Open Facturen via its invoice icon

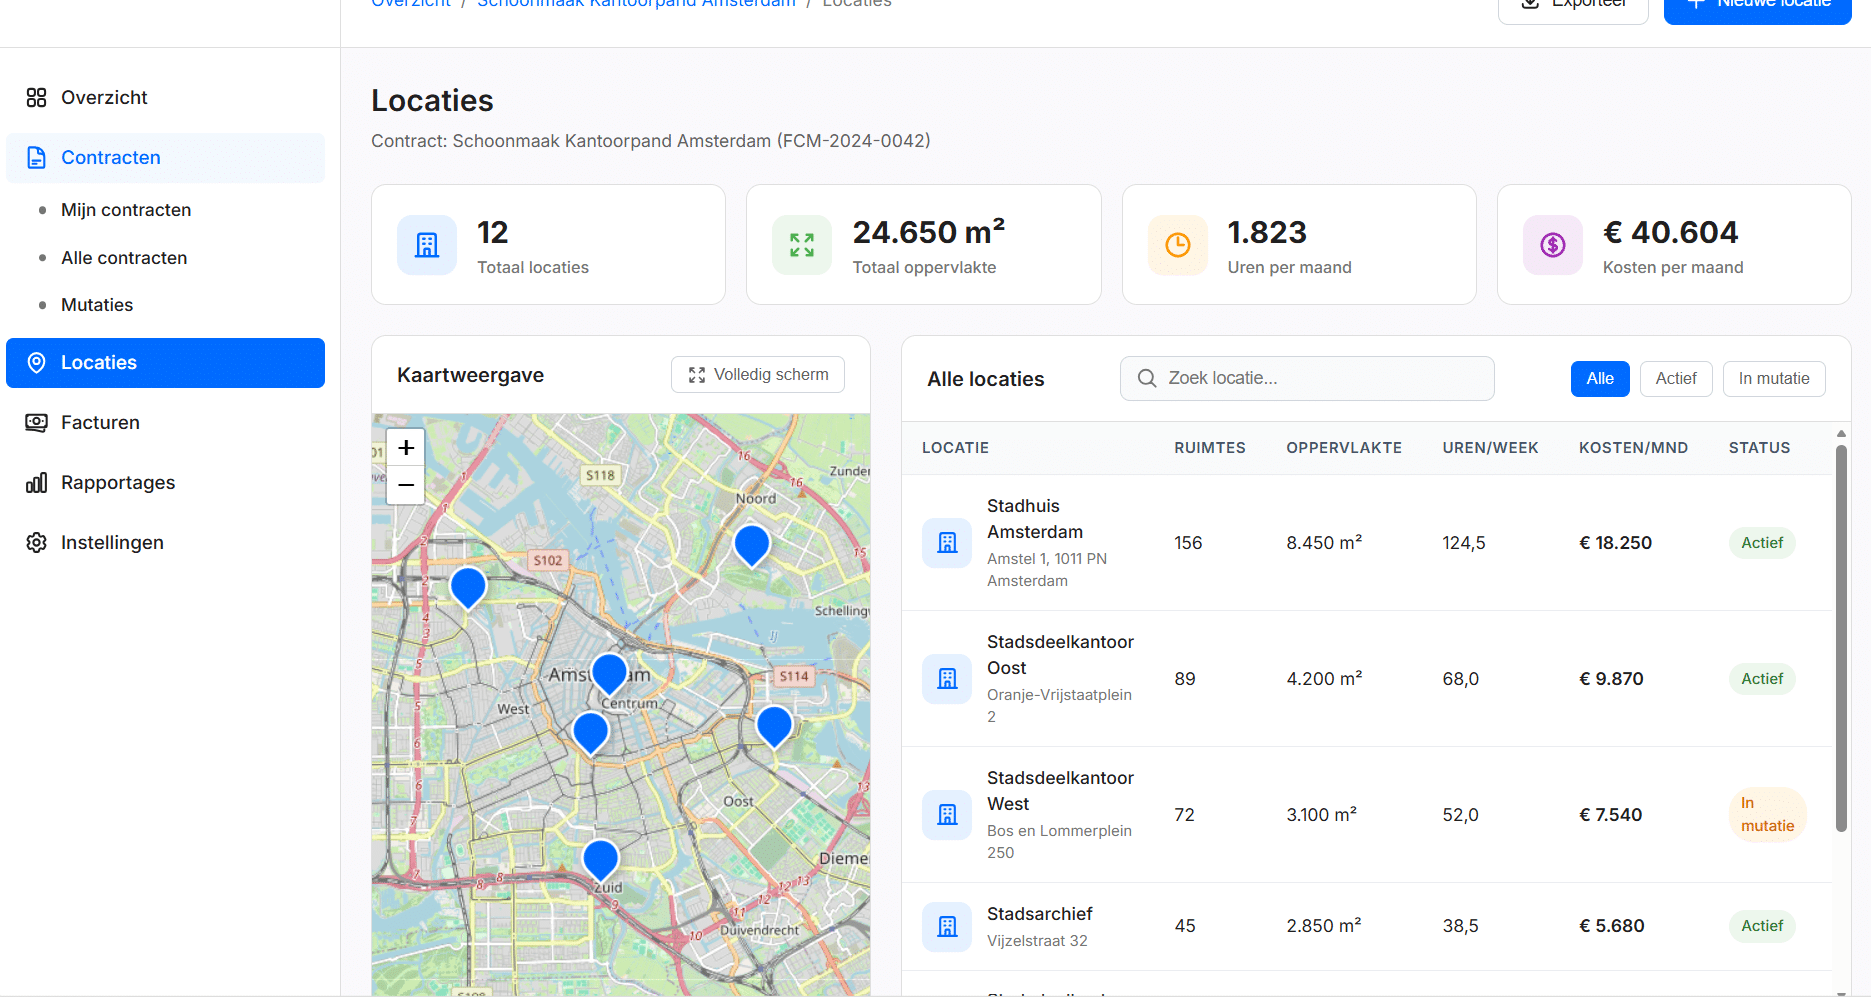point(36,422)
